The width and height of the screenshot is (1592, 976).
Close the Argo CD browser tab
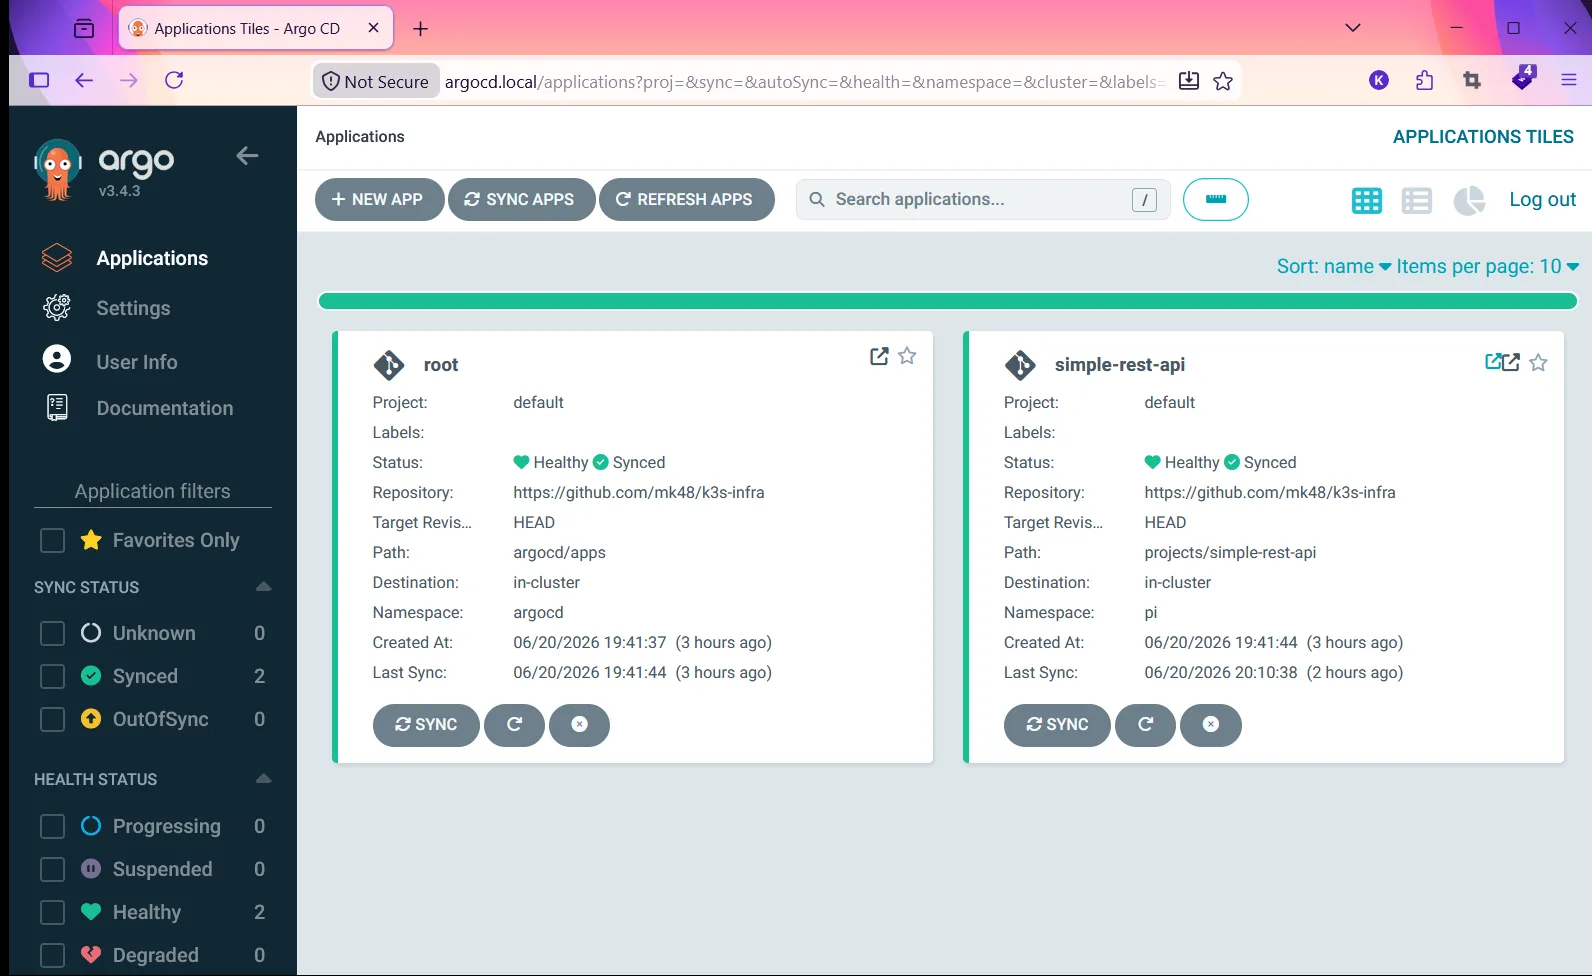click(x=373, y=28)
